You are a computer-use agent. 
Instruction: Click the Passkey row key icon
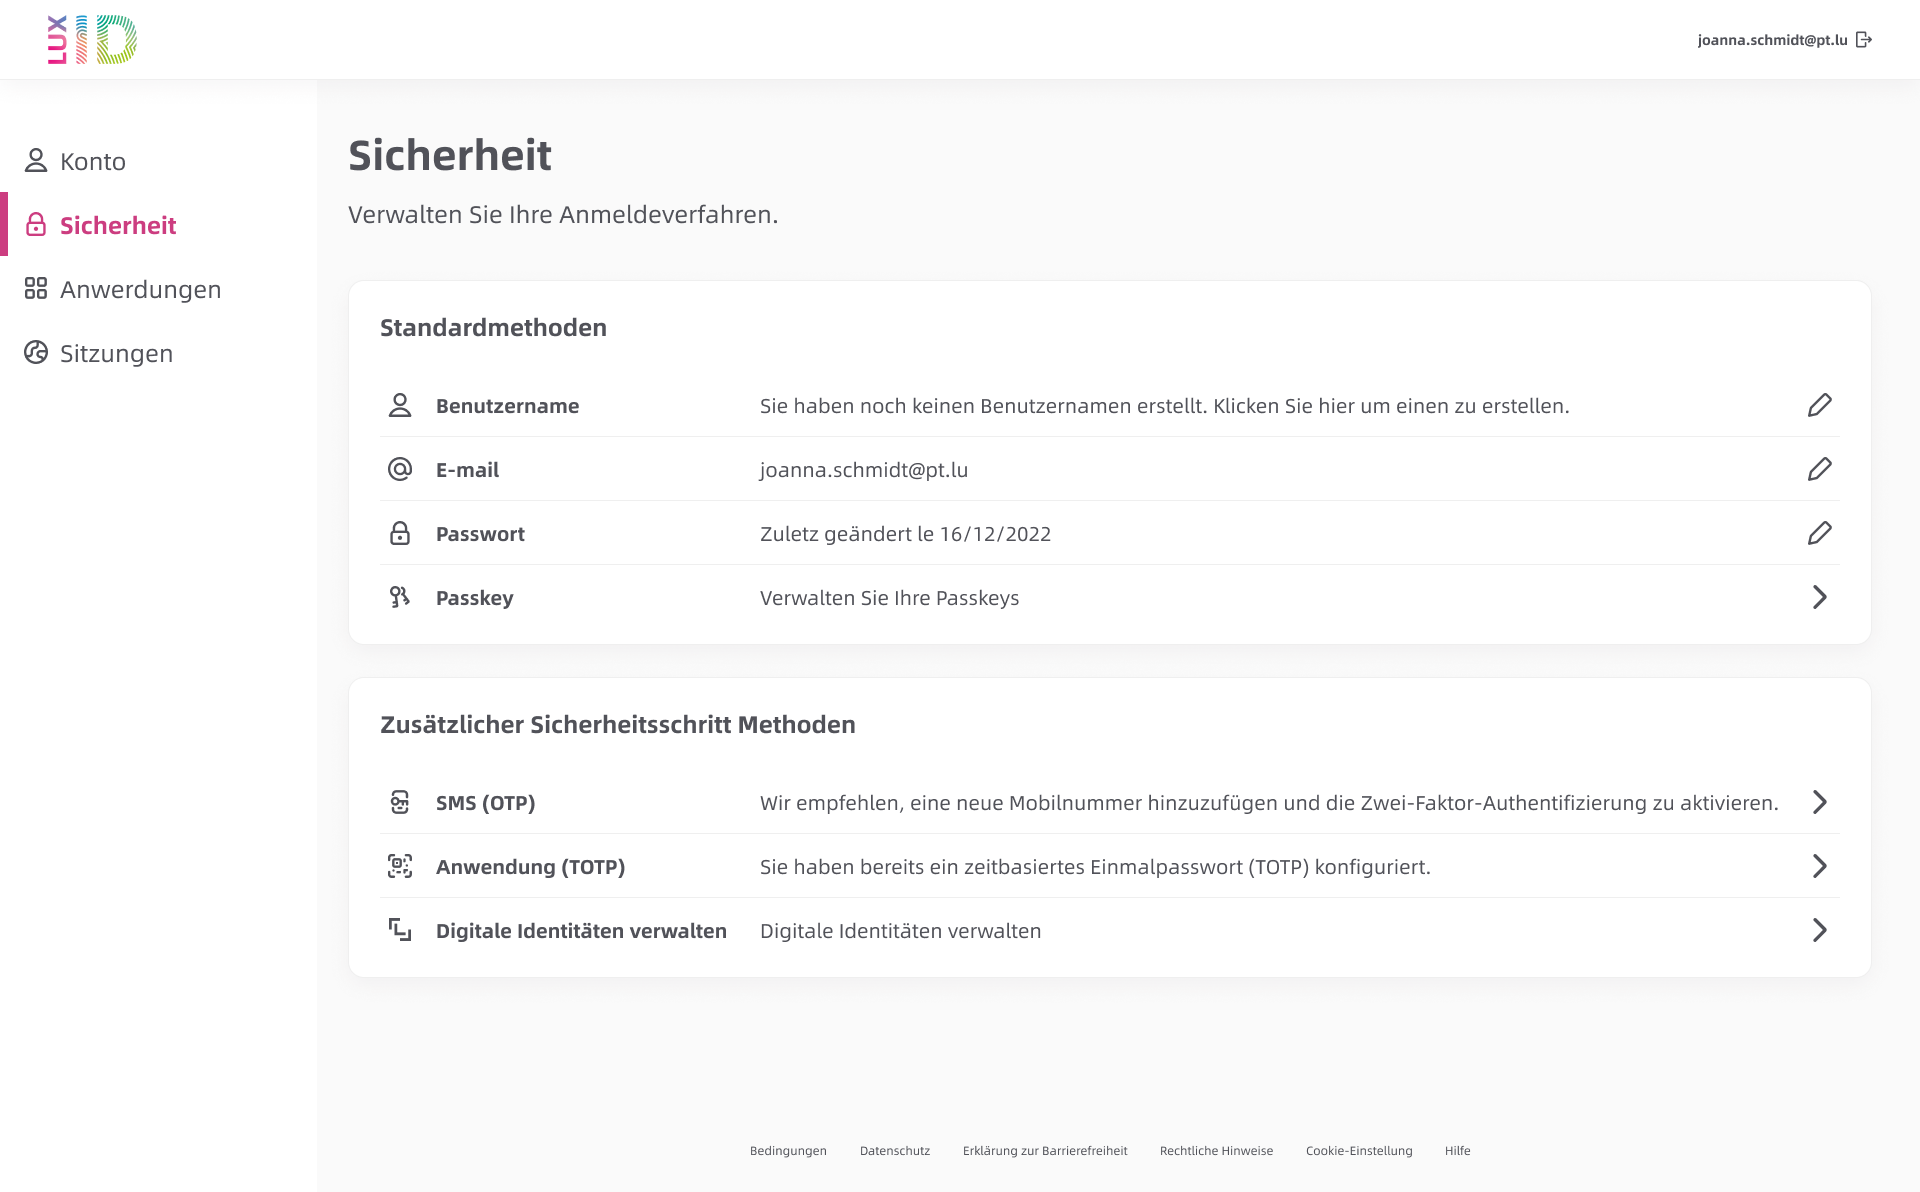400,598
